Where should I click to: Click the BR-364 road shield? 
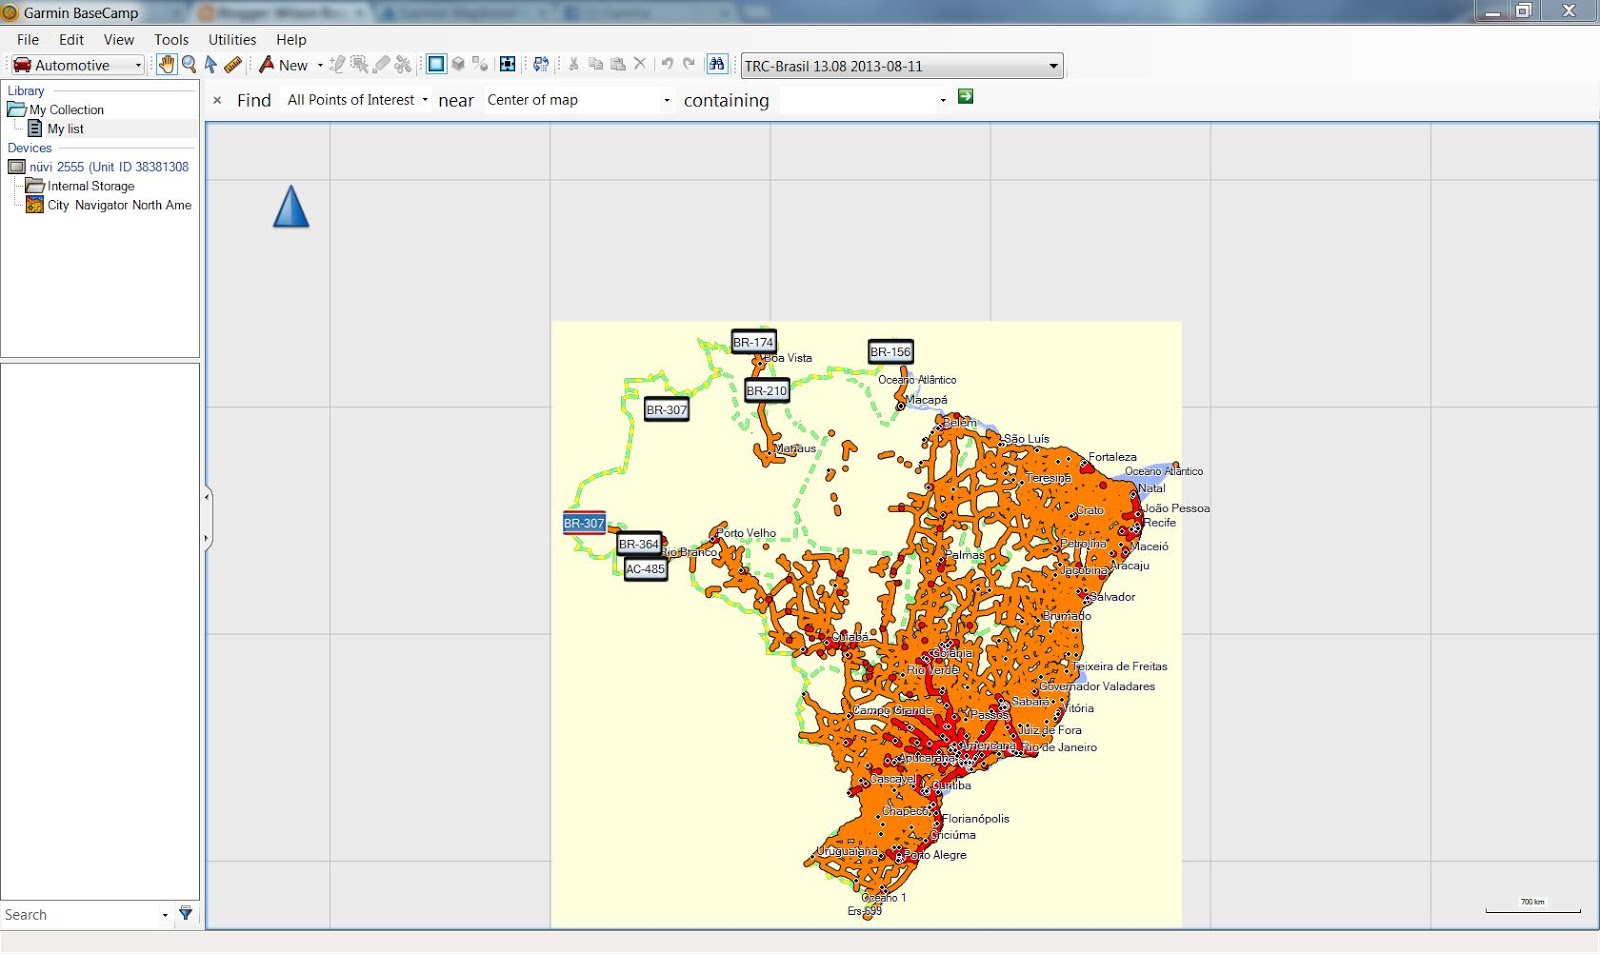click(x=639, y=544)
